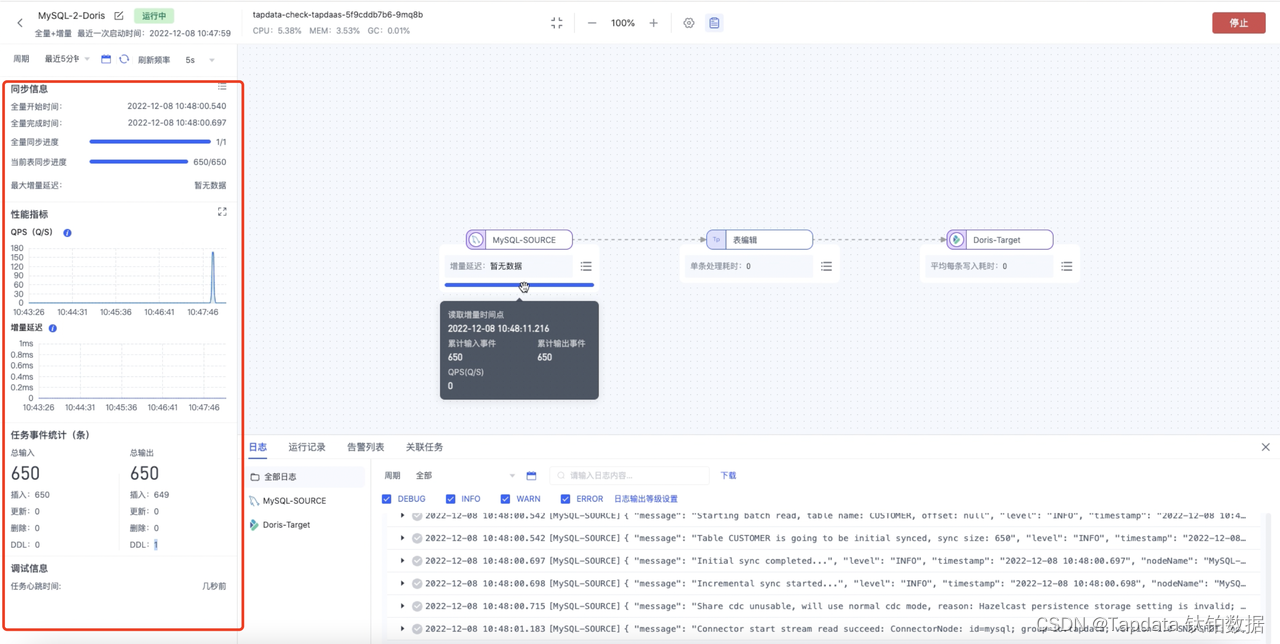Screen dimensions: 1280x644
Task: Zoom in the canvas with plus
Action: 654,23
